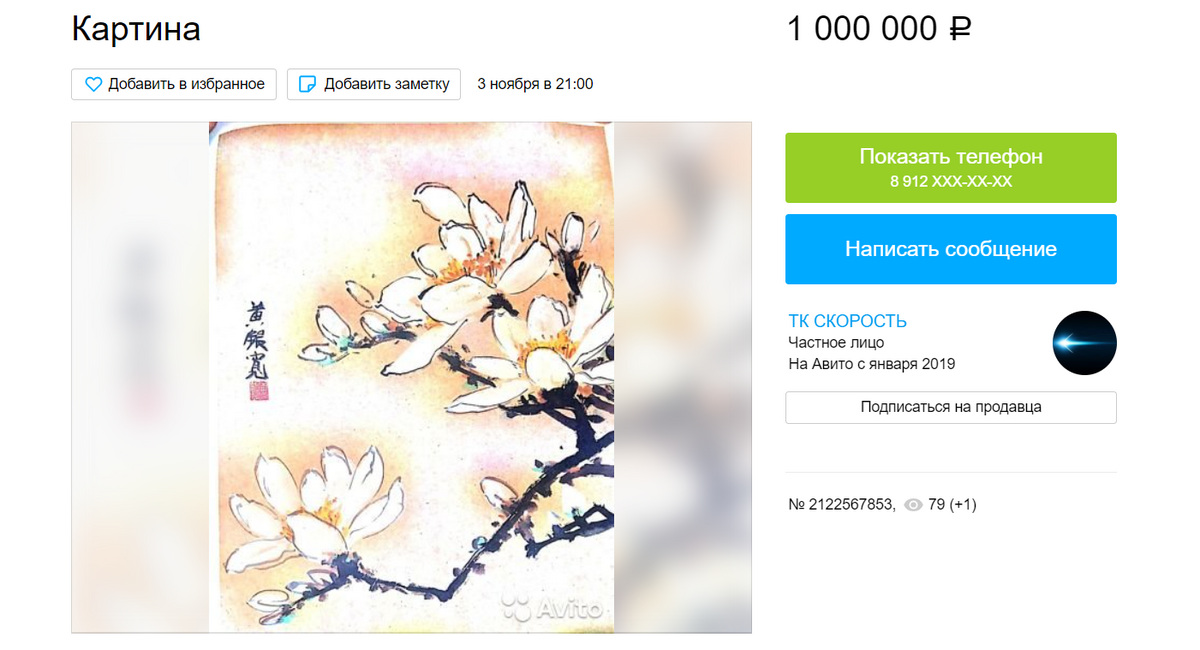Add the listing via Добавить в избранное

[174, 84]
